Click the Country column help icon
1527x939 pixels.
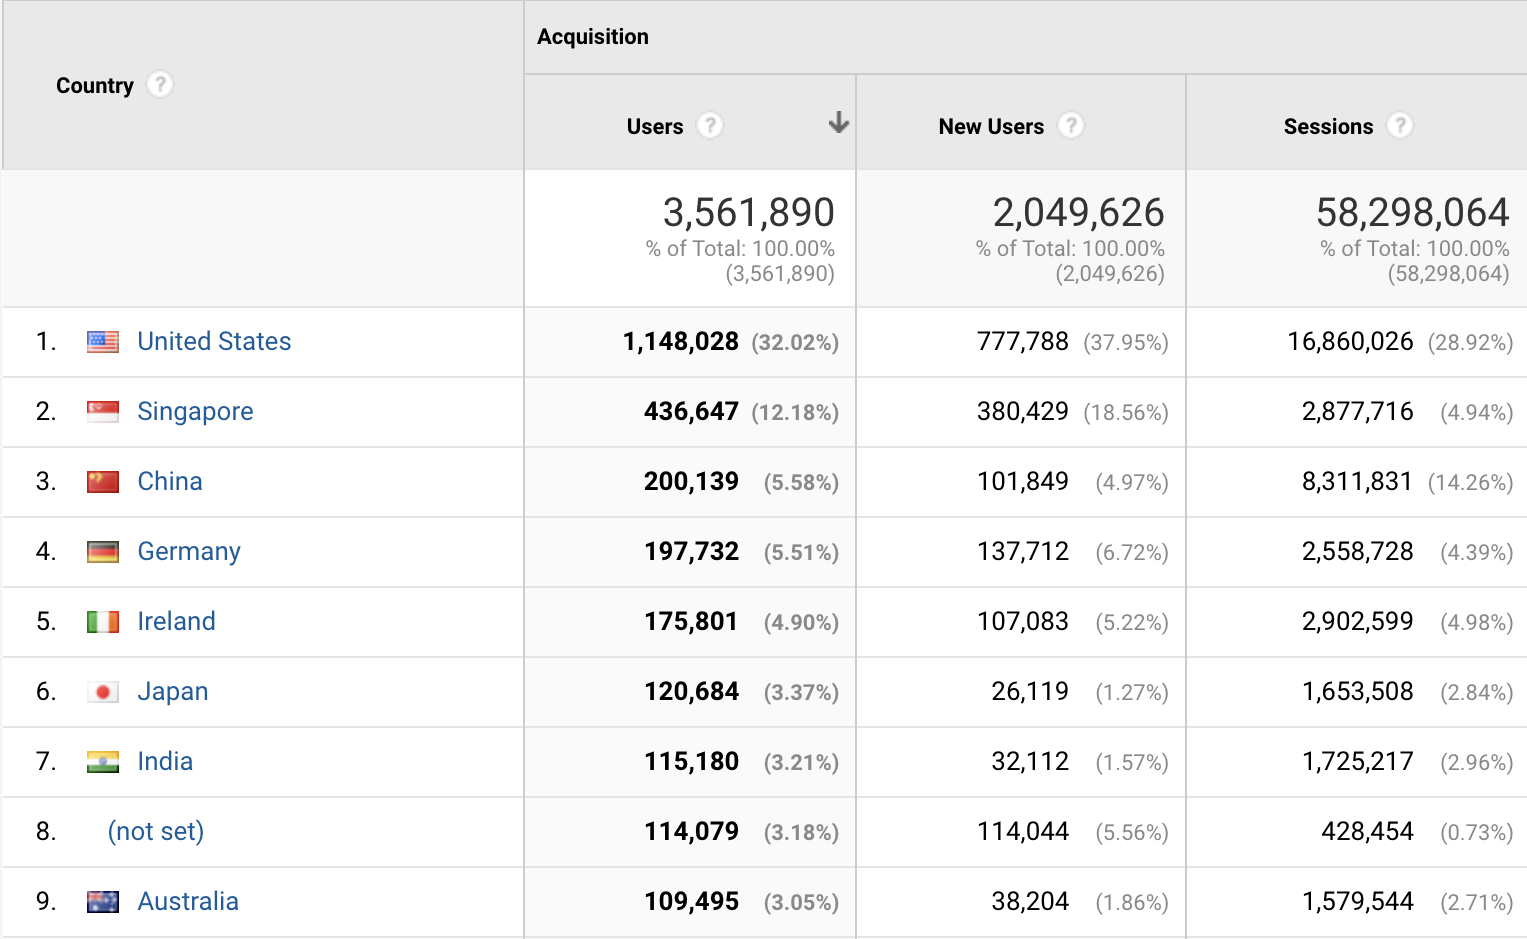coord(160,85)
